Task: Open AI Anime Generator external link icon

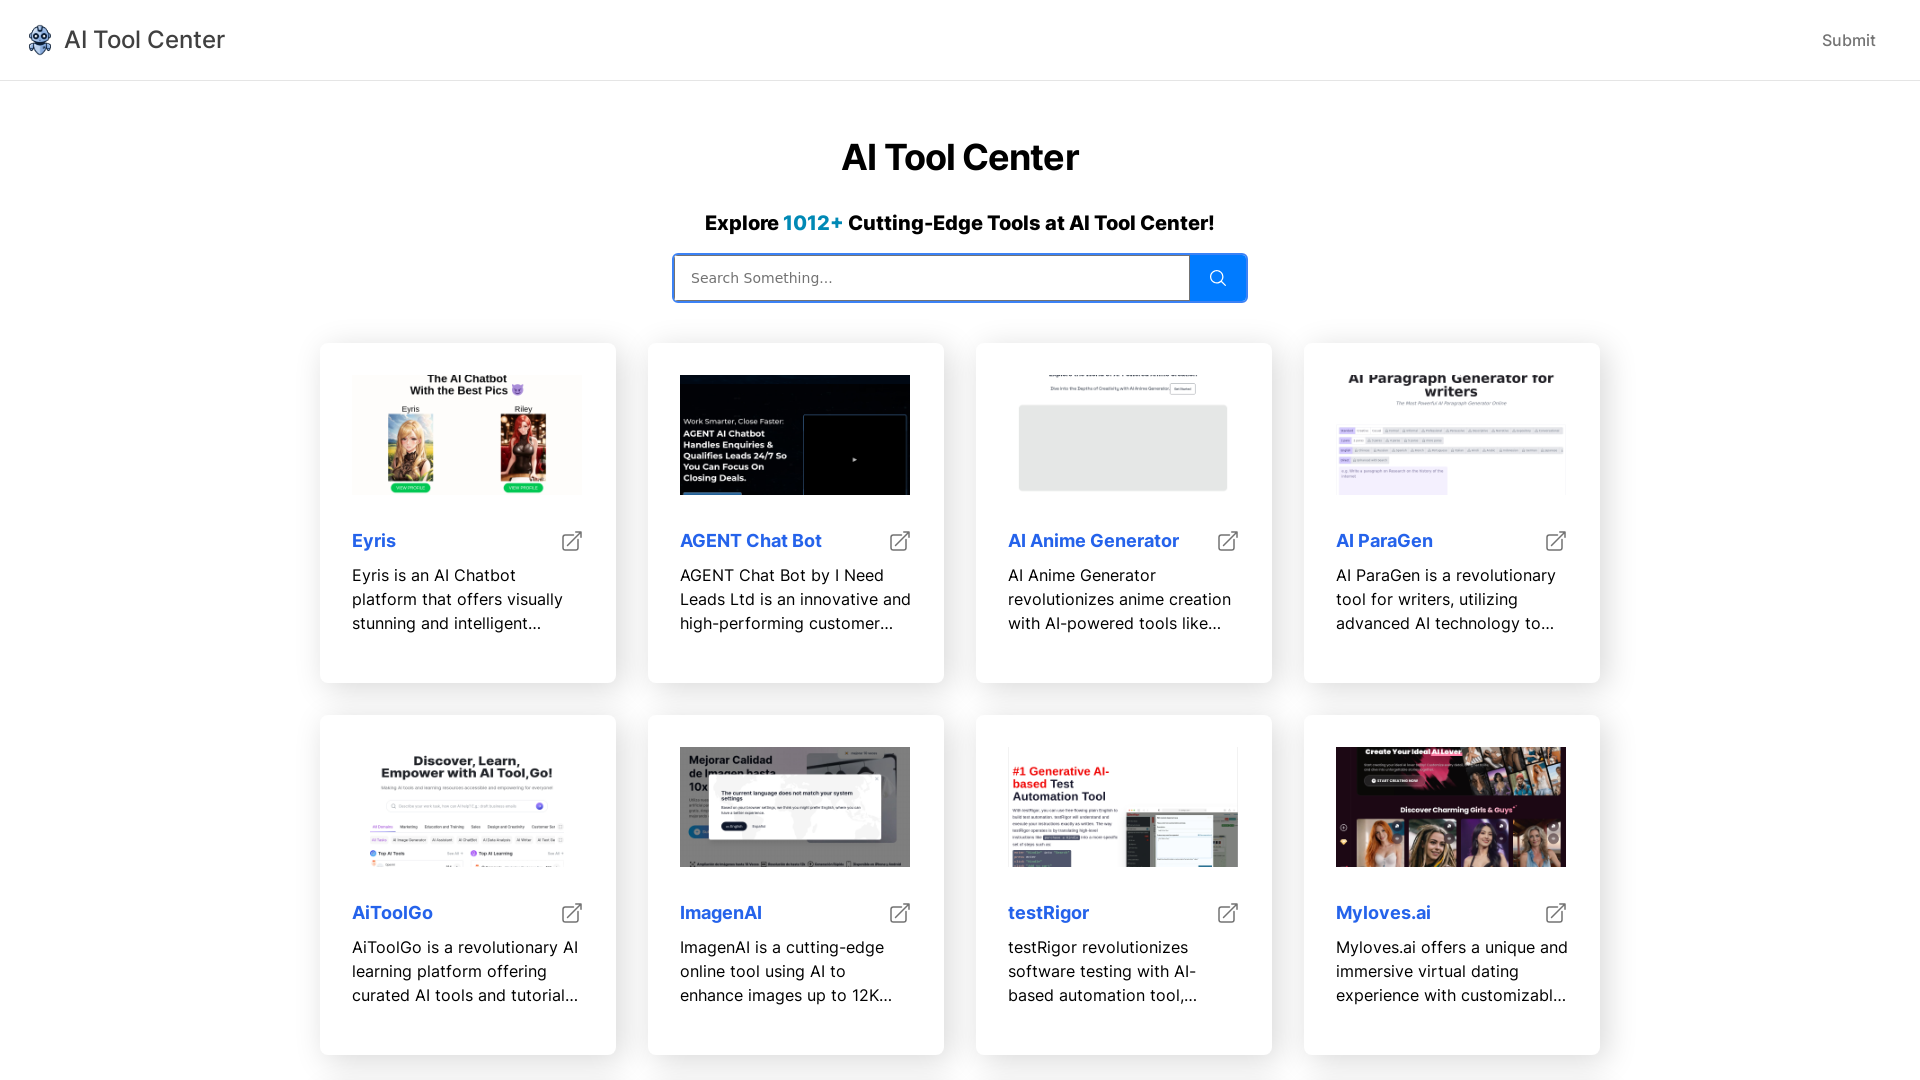Action: 1228,541
